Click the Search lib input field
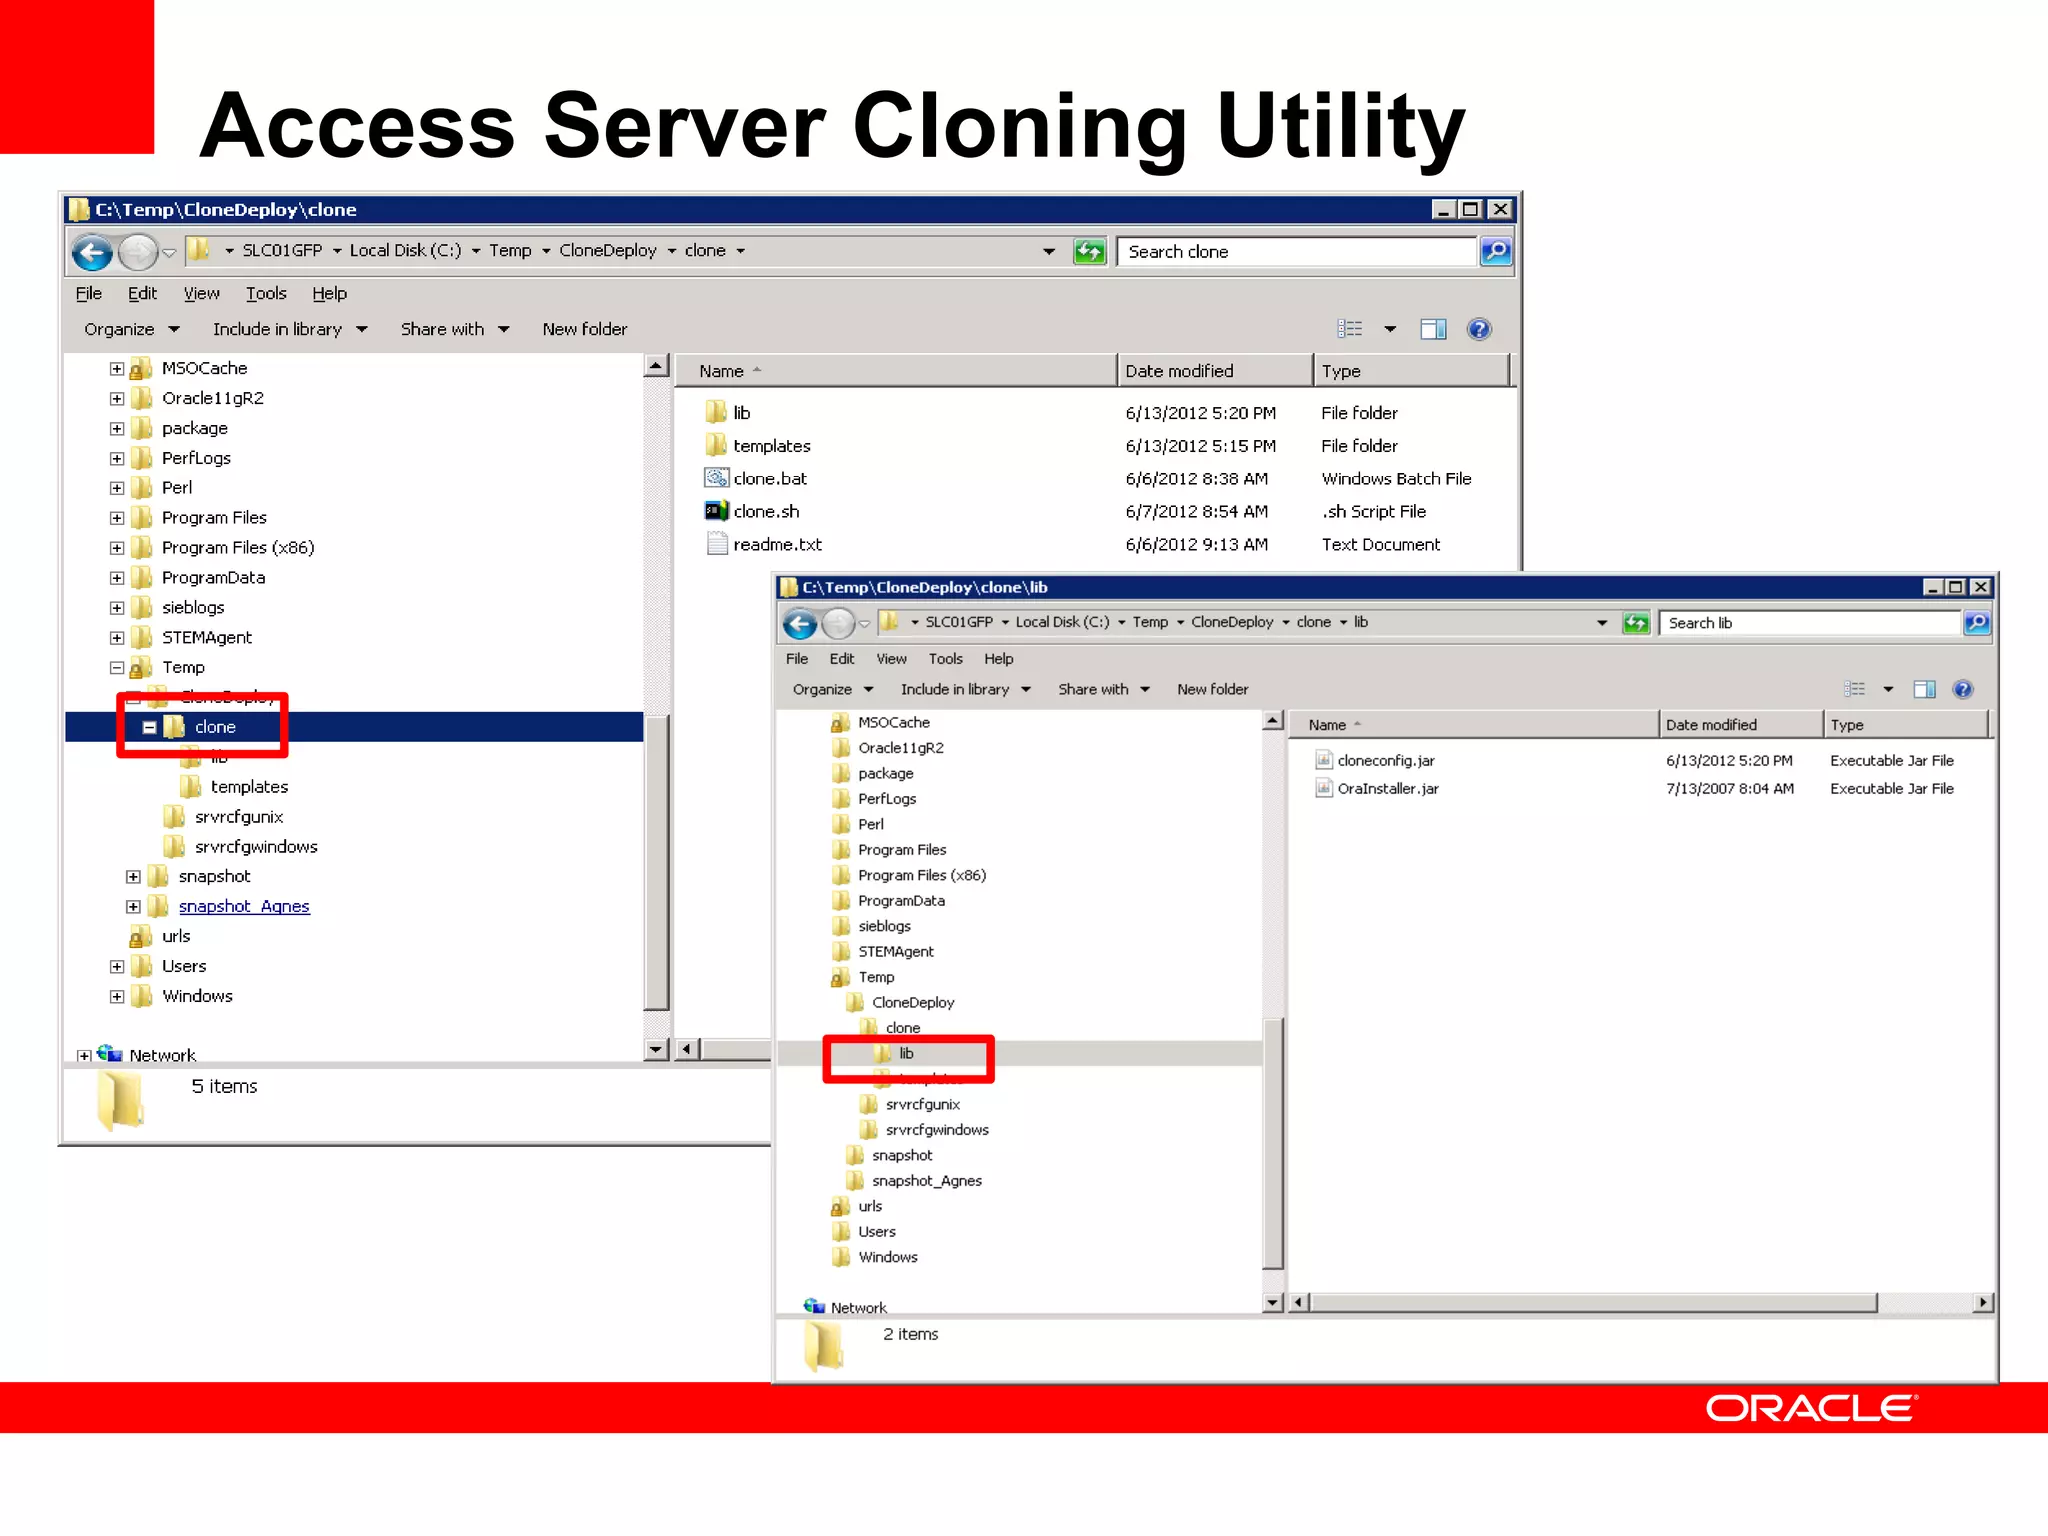This screenshot has width=2048, height=1536. (1809, 623)
